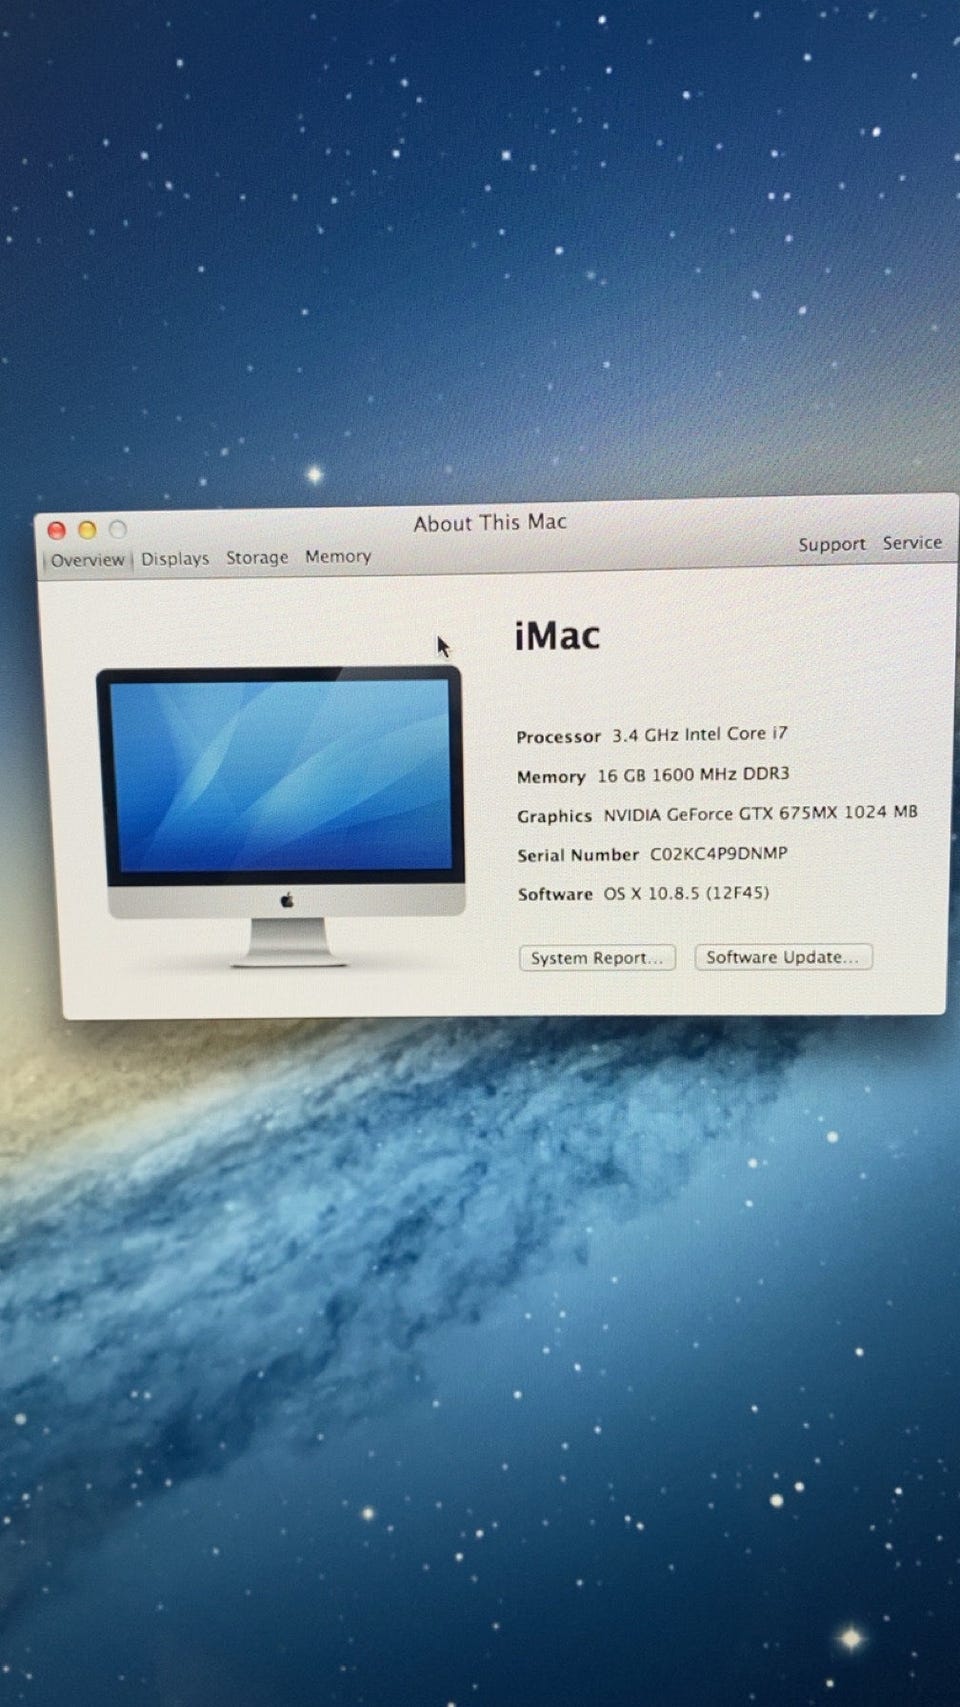Click the serial number C02KC4P9DNMP

pos(719,853)
